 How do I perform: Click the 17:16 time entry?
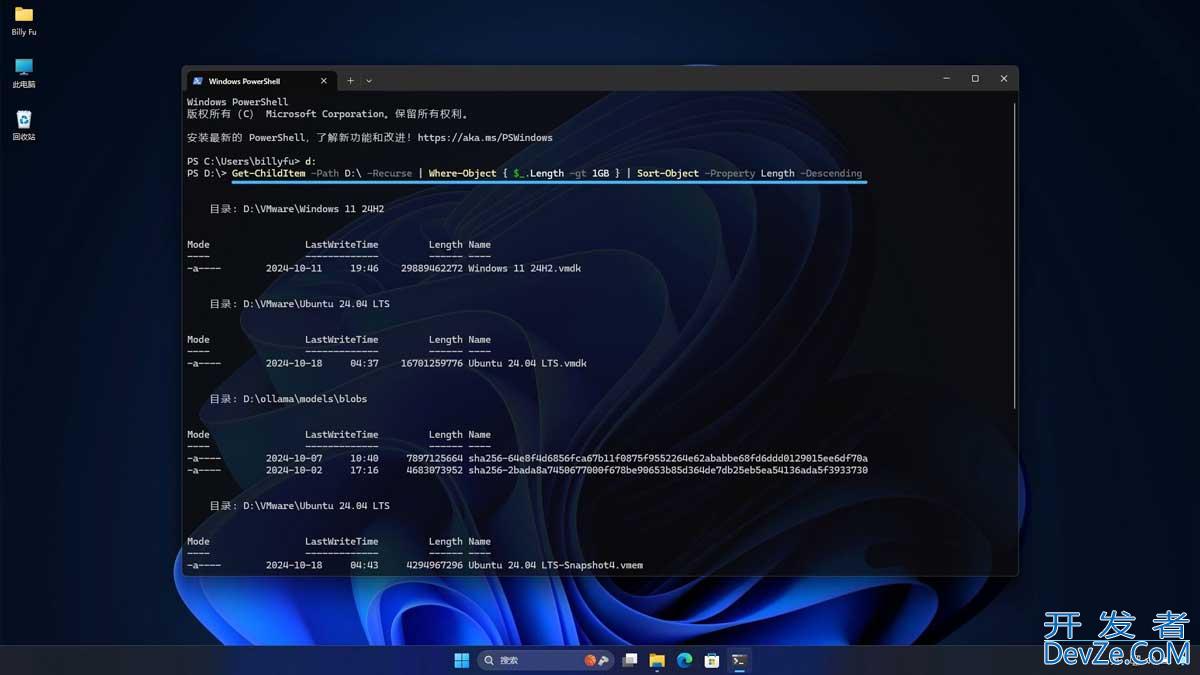(x=365, y=471)
